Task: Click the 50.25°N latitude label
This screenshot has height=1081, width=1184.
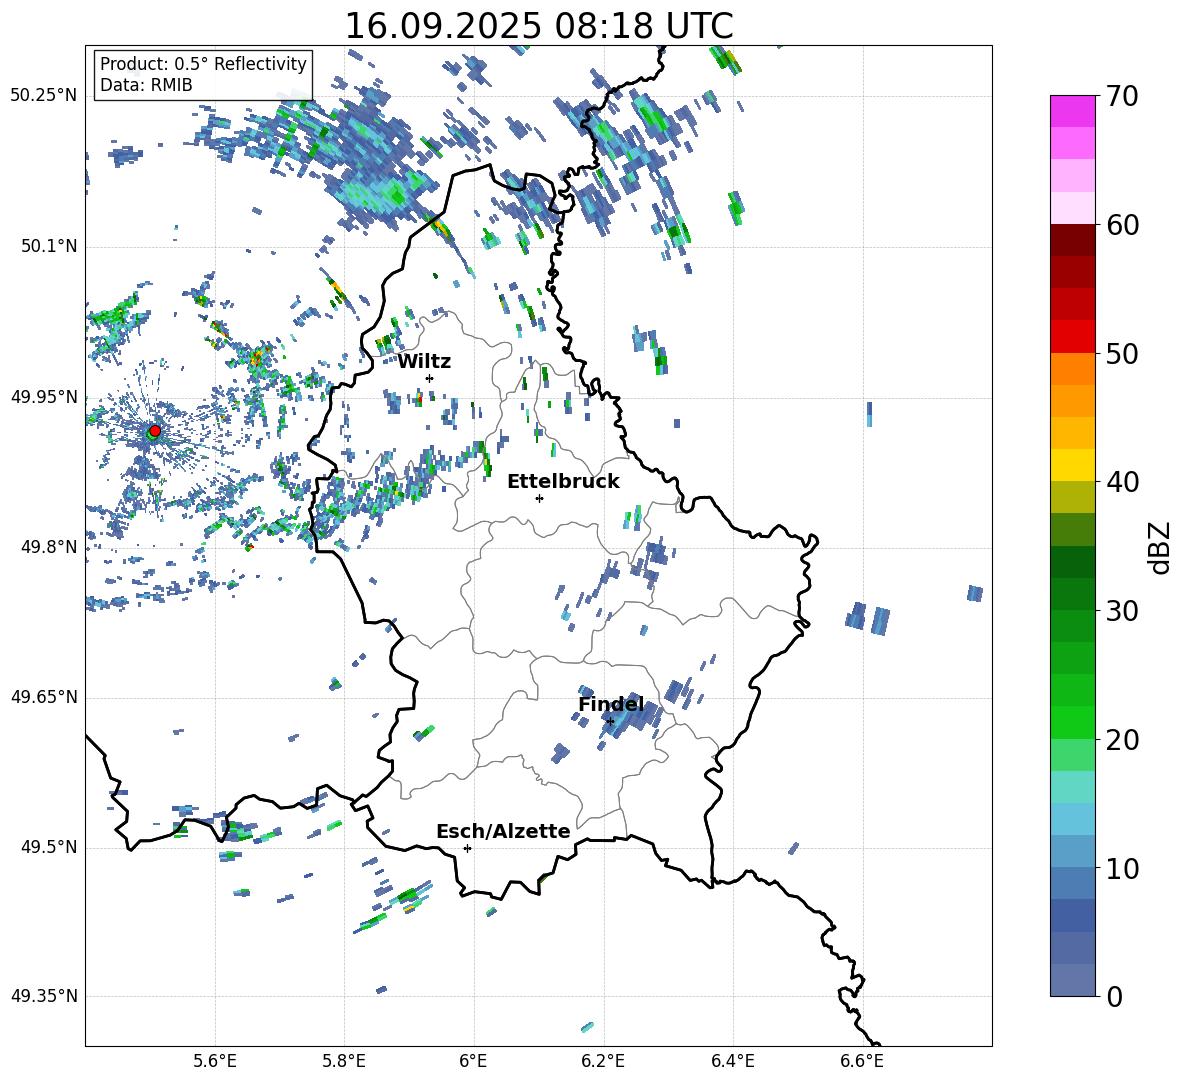Action: [44, 96]
